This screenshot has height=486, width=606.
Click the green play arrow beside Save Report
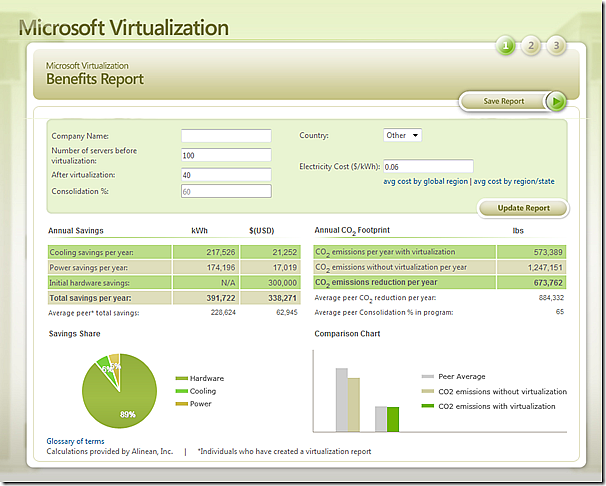click(557, 101)
